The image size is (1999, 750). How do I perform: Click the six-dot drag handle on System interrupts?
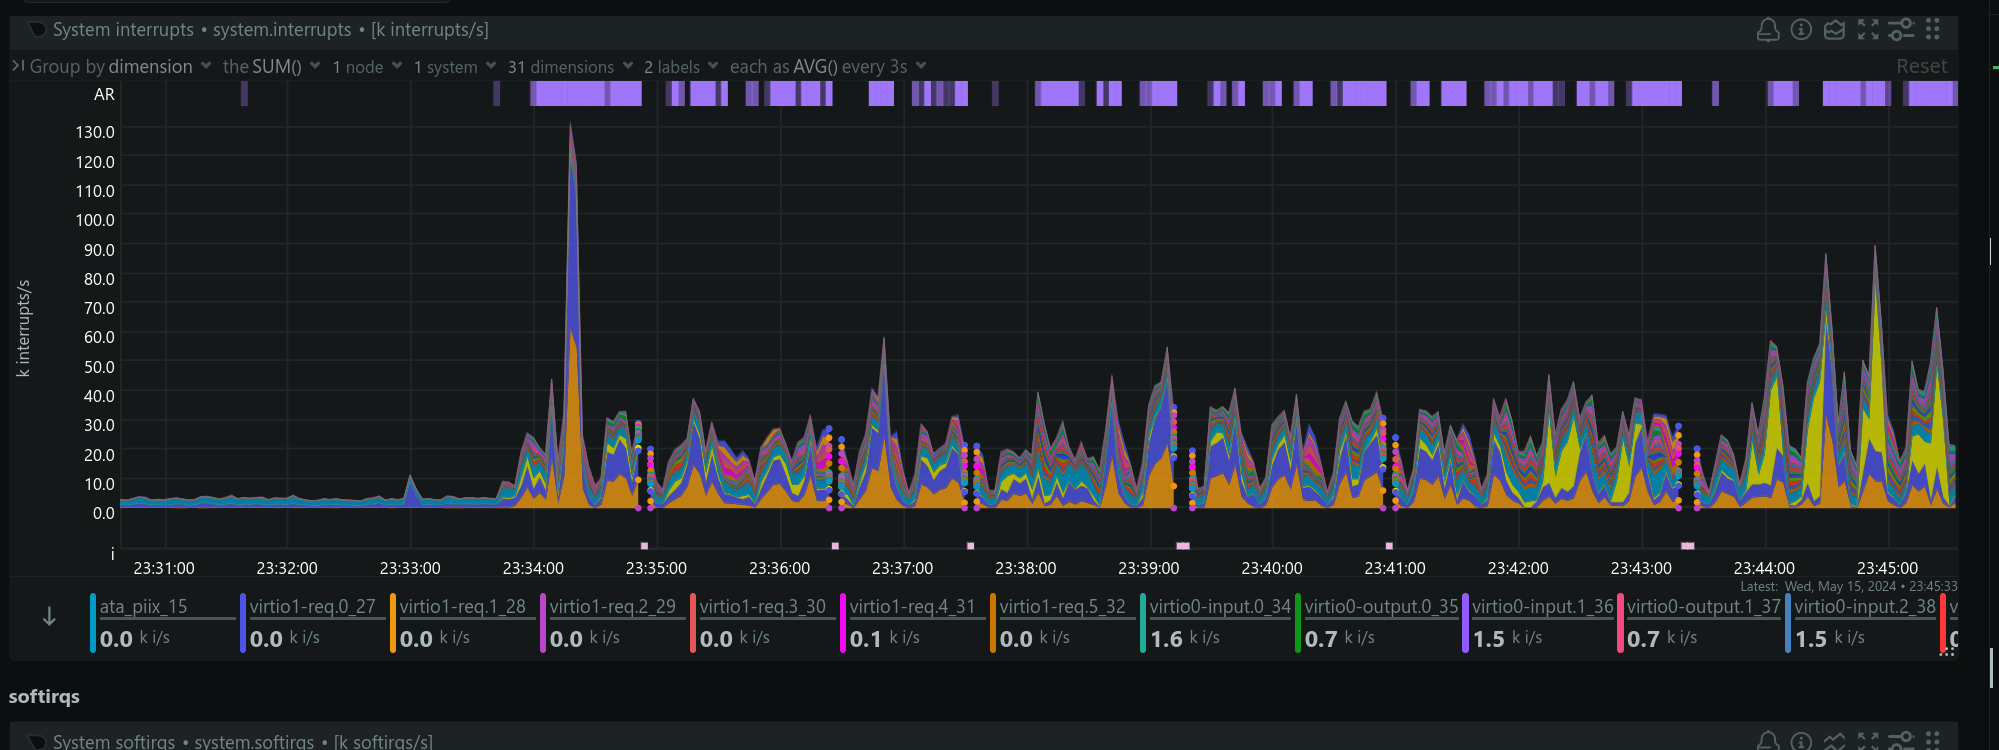click(x=1933, y=30)
